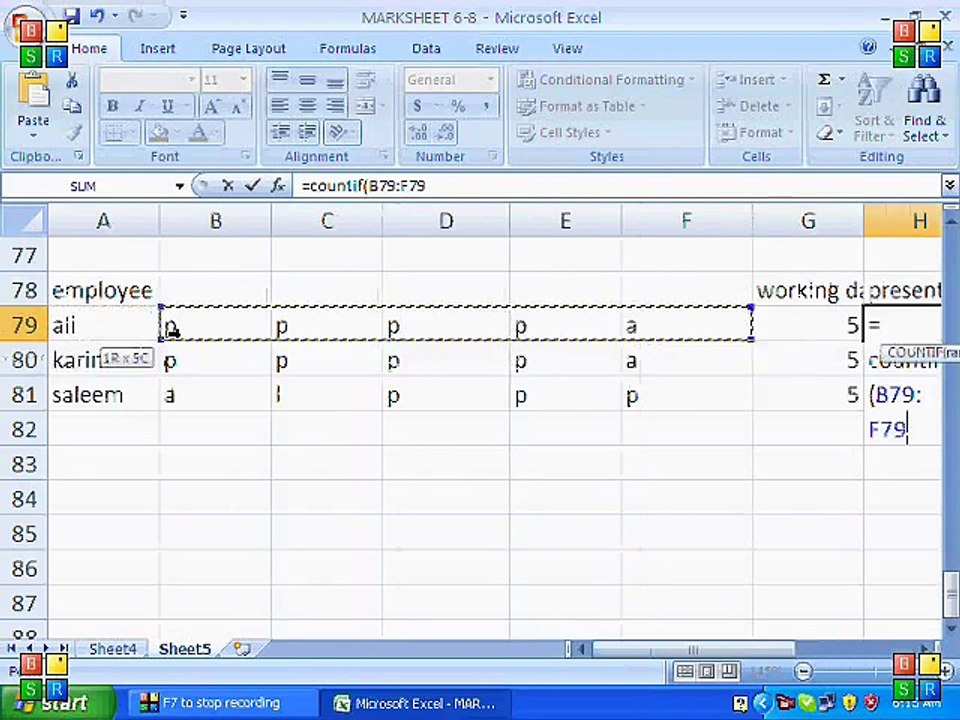The image size is (960, 720).
Task: Toggle Bold formatting
Action: [x=113, y=106]
